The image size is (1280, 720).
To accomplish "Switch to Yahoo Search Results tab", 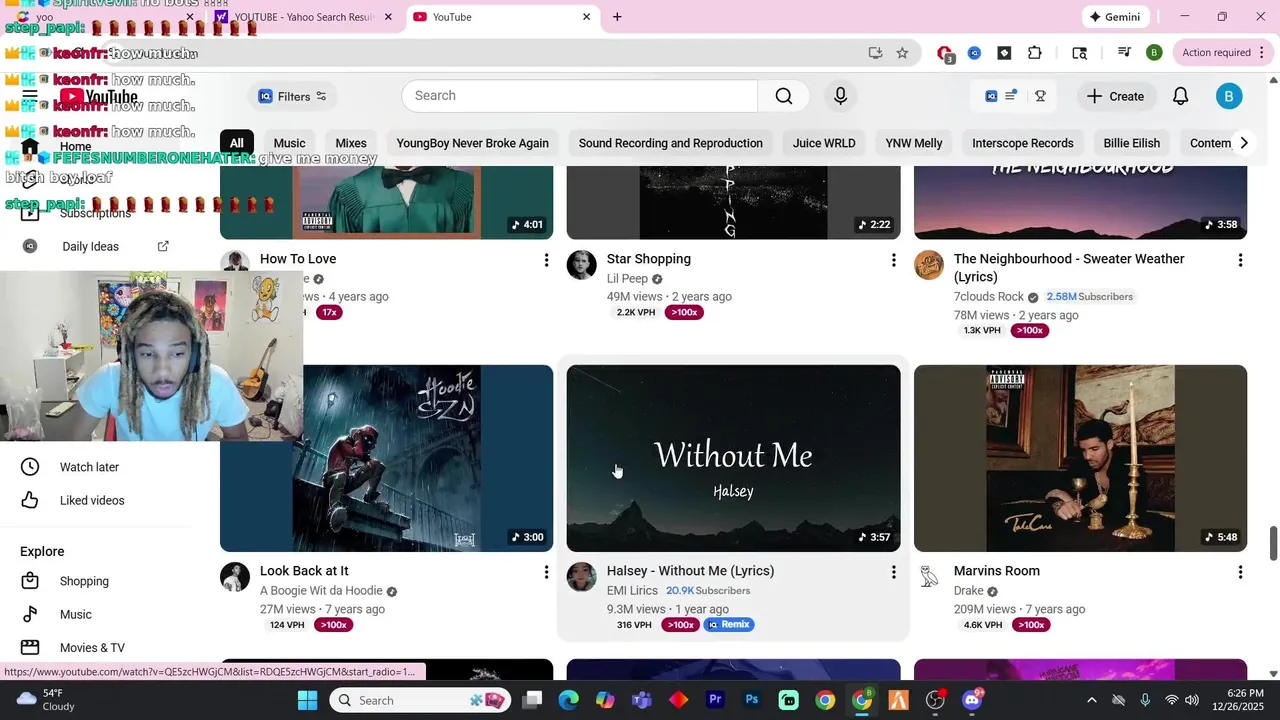I will point(305,17).
